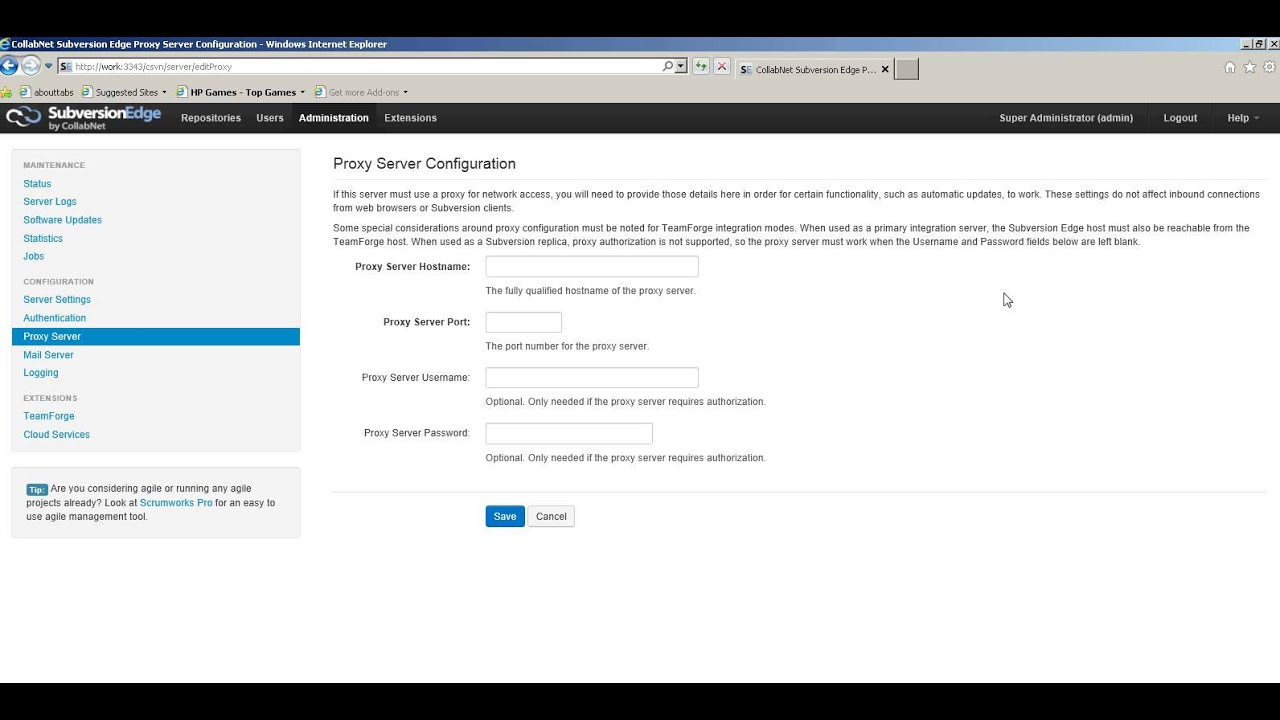Image resolution: width=1280 pixels, height=720 pixels.
Task: Go to the browser Home page icon
Action: [1230, 67]
